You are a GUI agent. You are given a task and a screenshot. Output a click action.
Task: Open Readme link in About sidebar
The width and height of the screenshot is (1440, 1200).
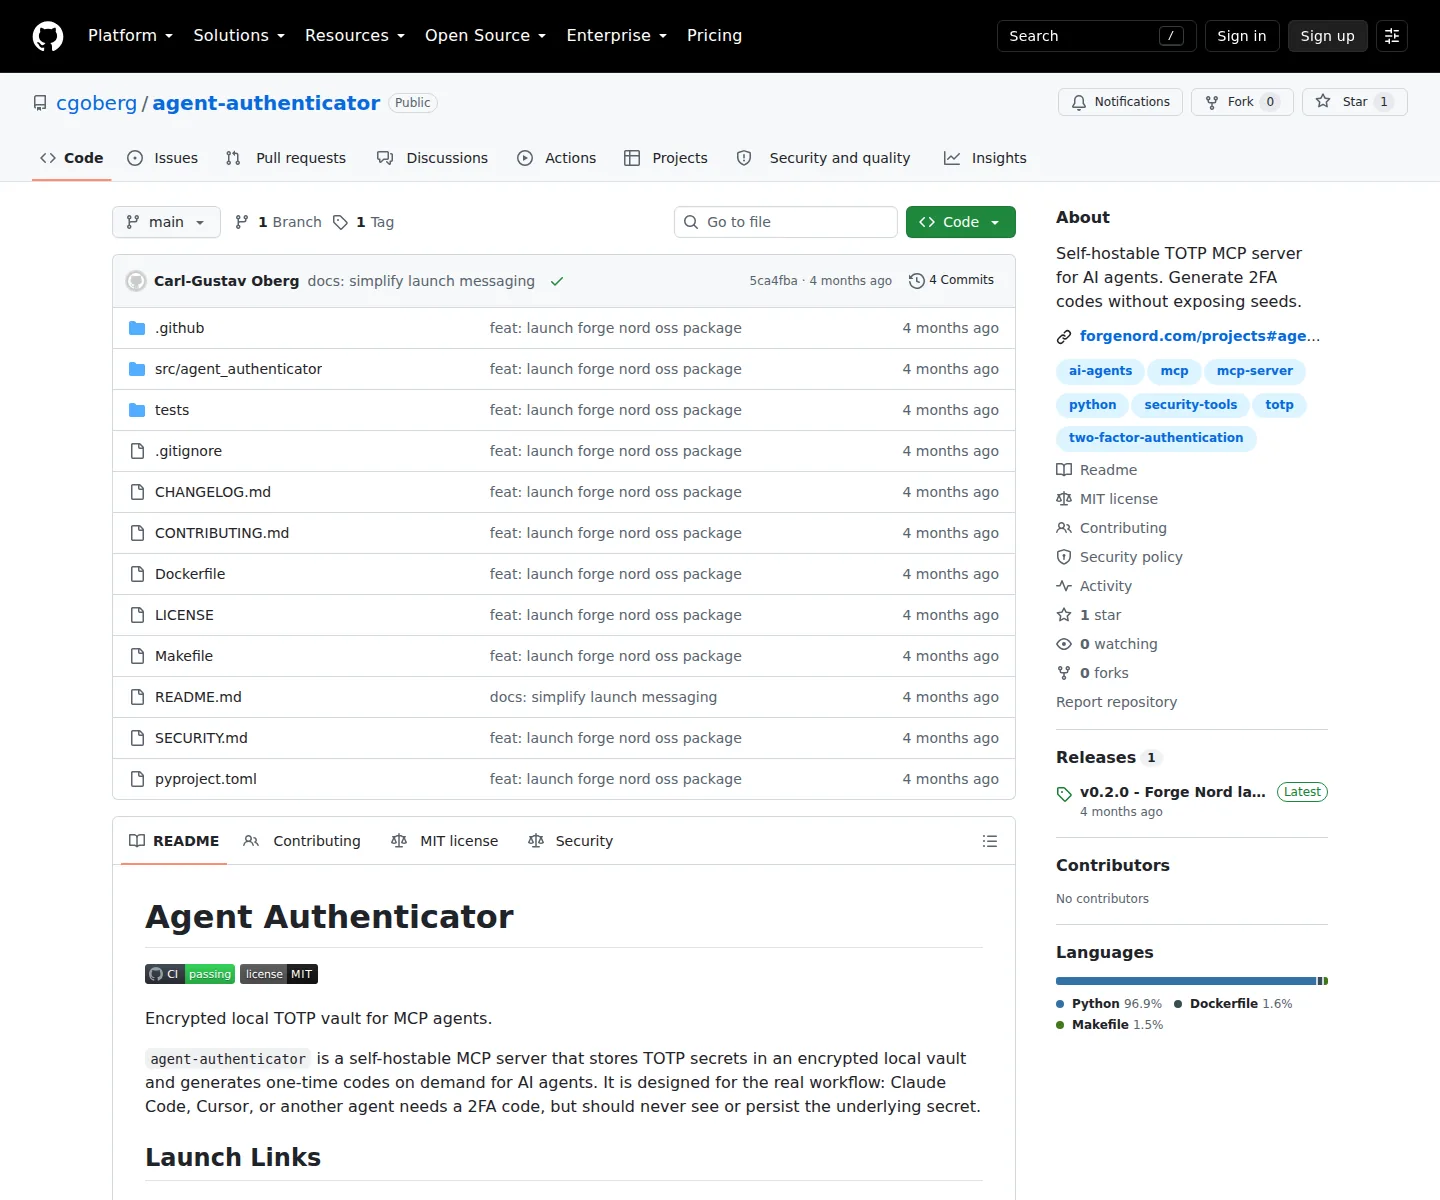tap(1097, 470)
